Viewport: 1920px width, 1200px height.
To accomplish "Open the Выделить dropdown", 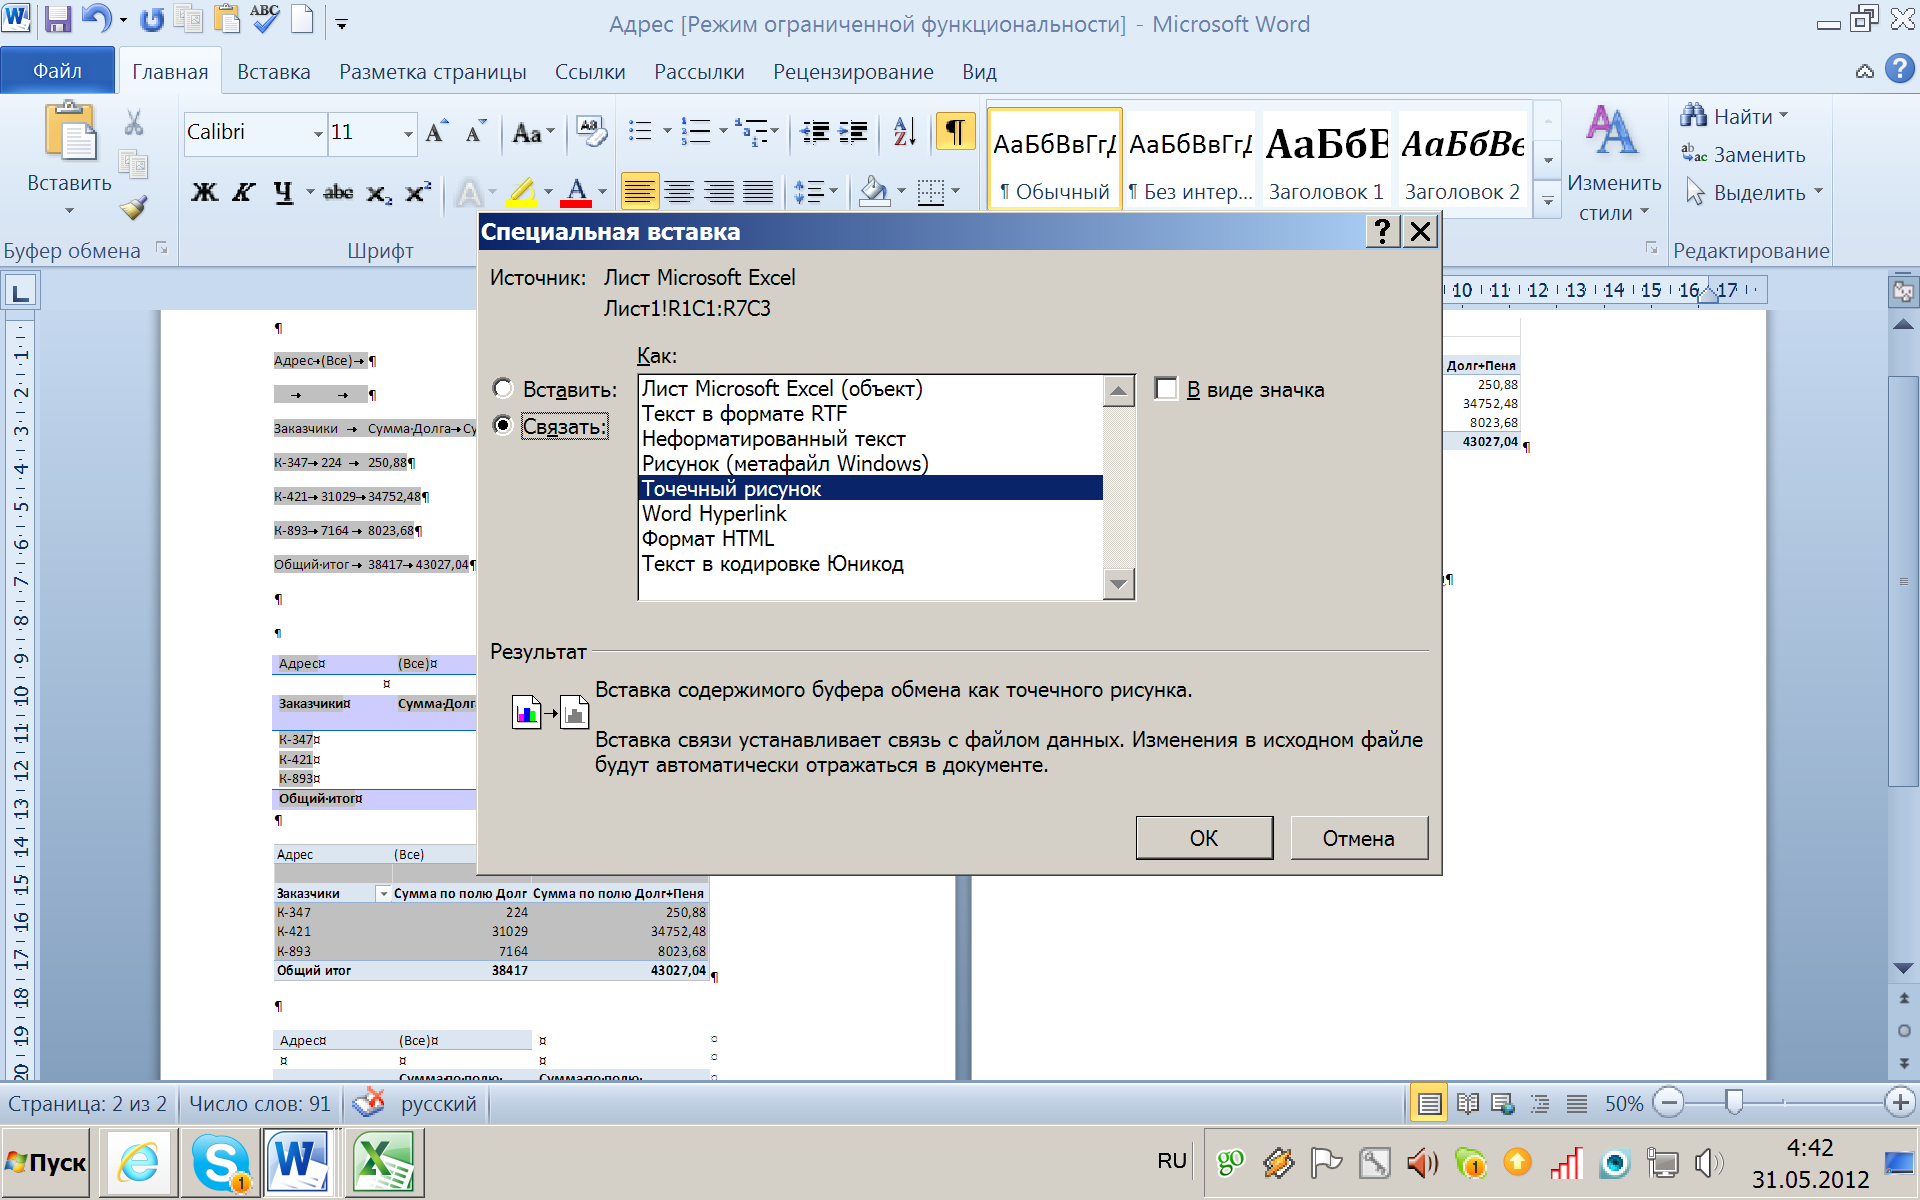I will pyautogui.click(x=1754, y=192).
